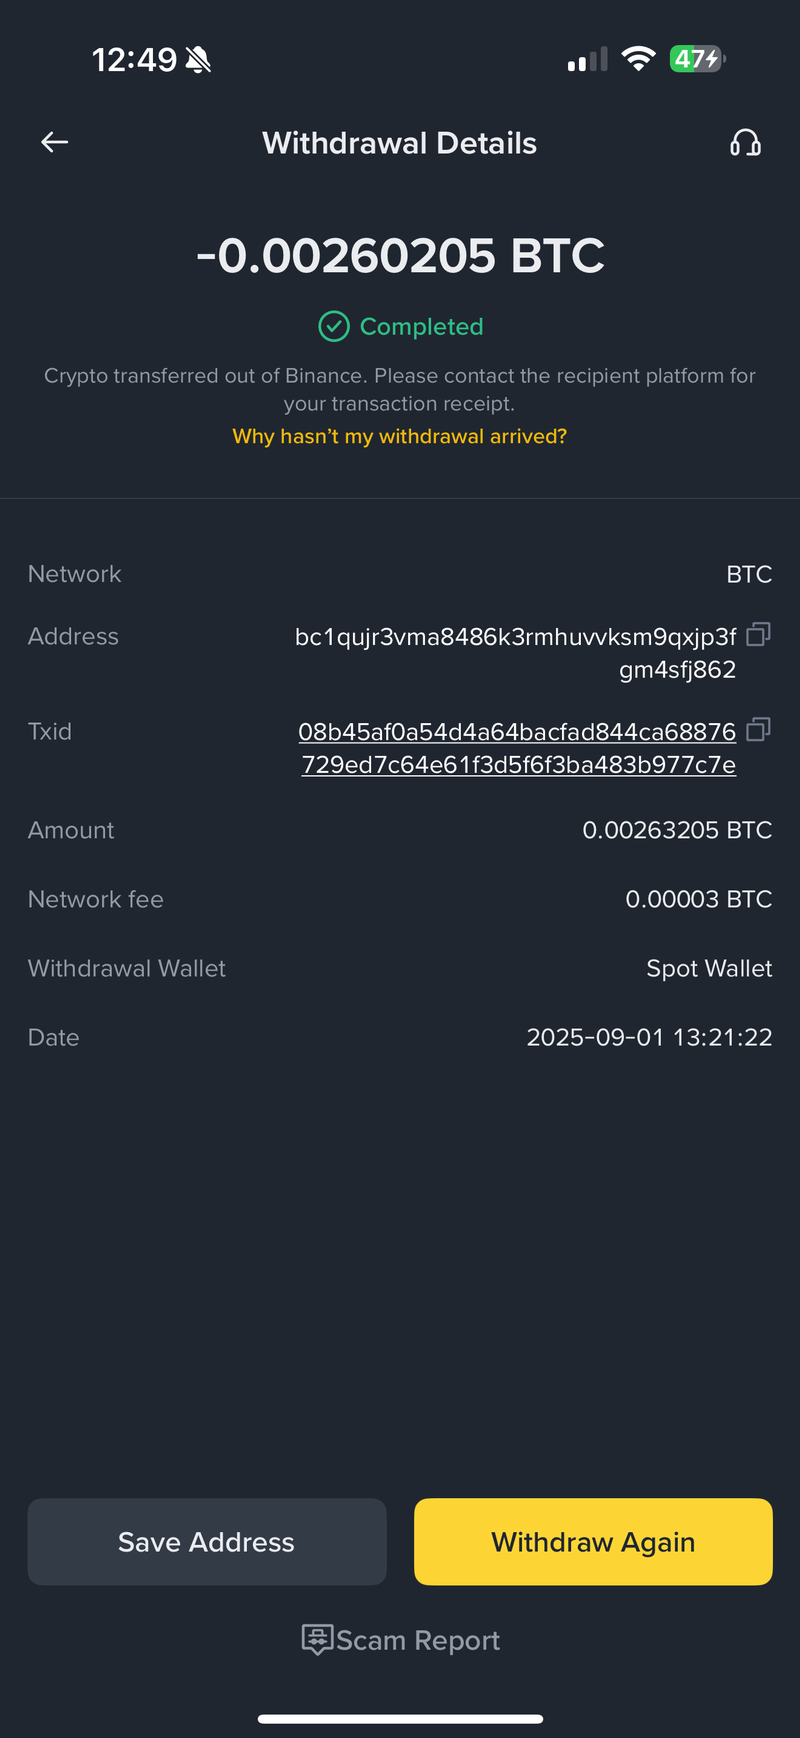Viewport: 800px width, 1738px height.
Task: Tap the battery charging indicator
Action: [697, 59]
